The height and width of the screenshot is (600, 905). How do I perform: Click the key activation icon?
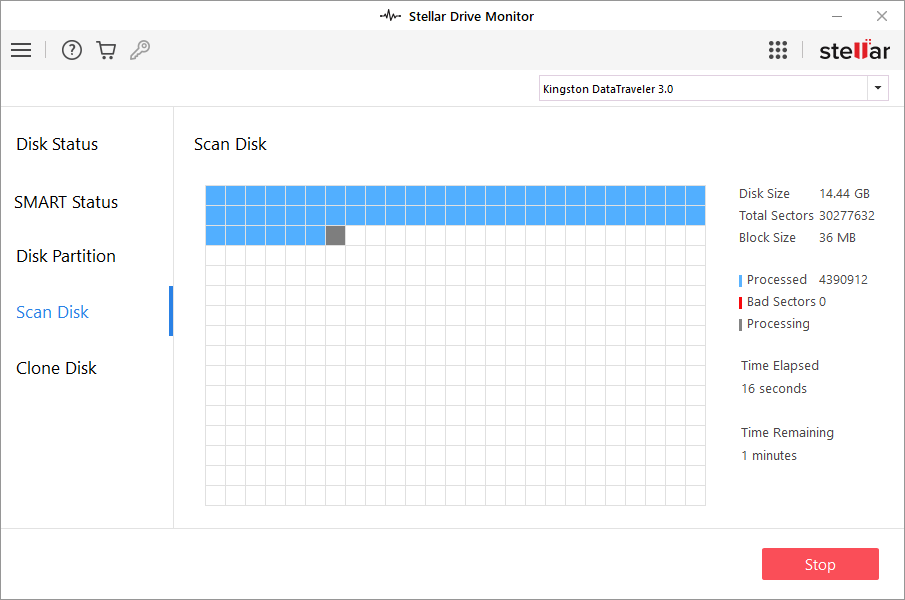(140, 50)
